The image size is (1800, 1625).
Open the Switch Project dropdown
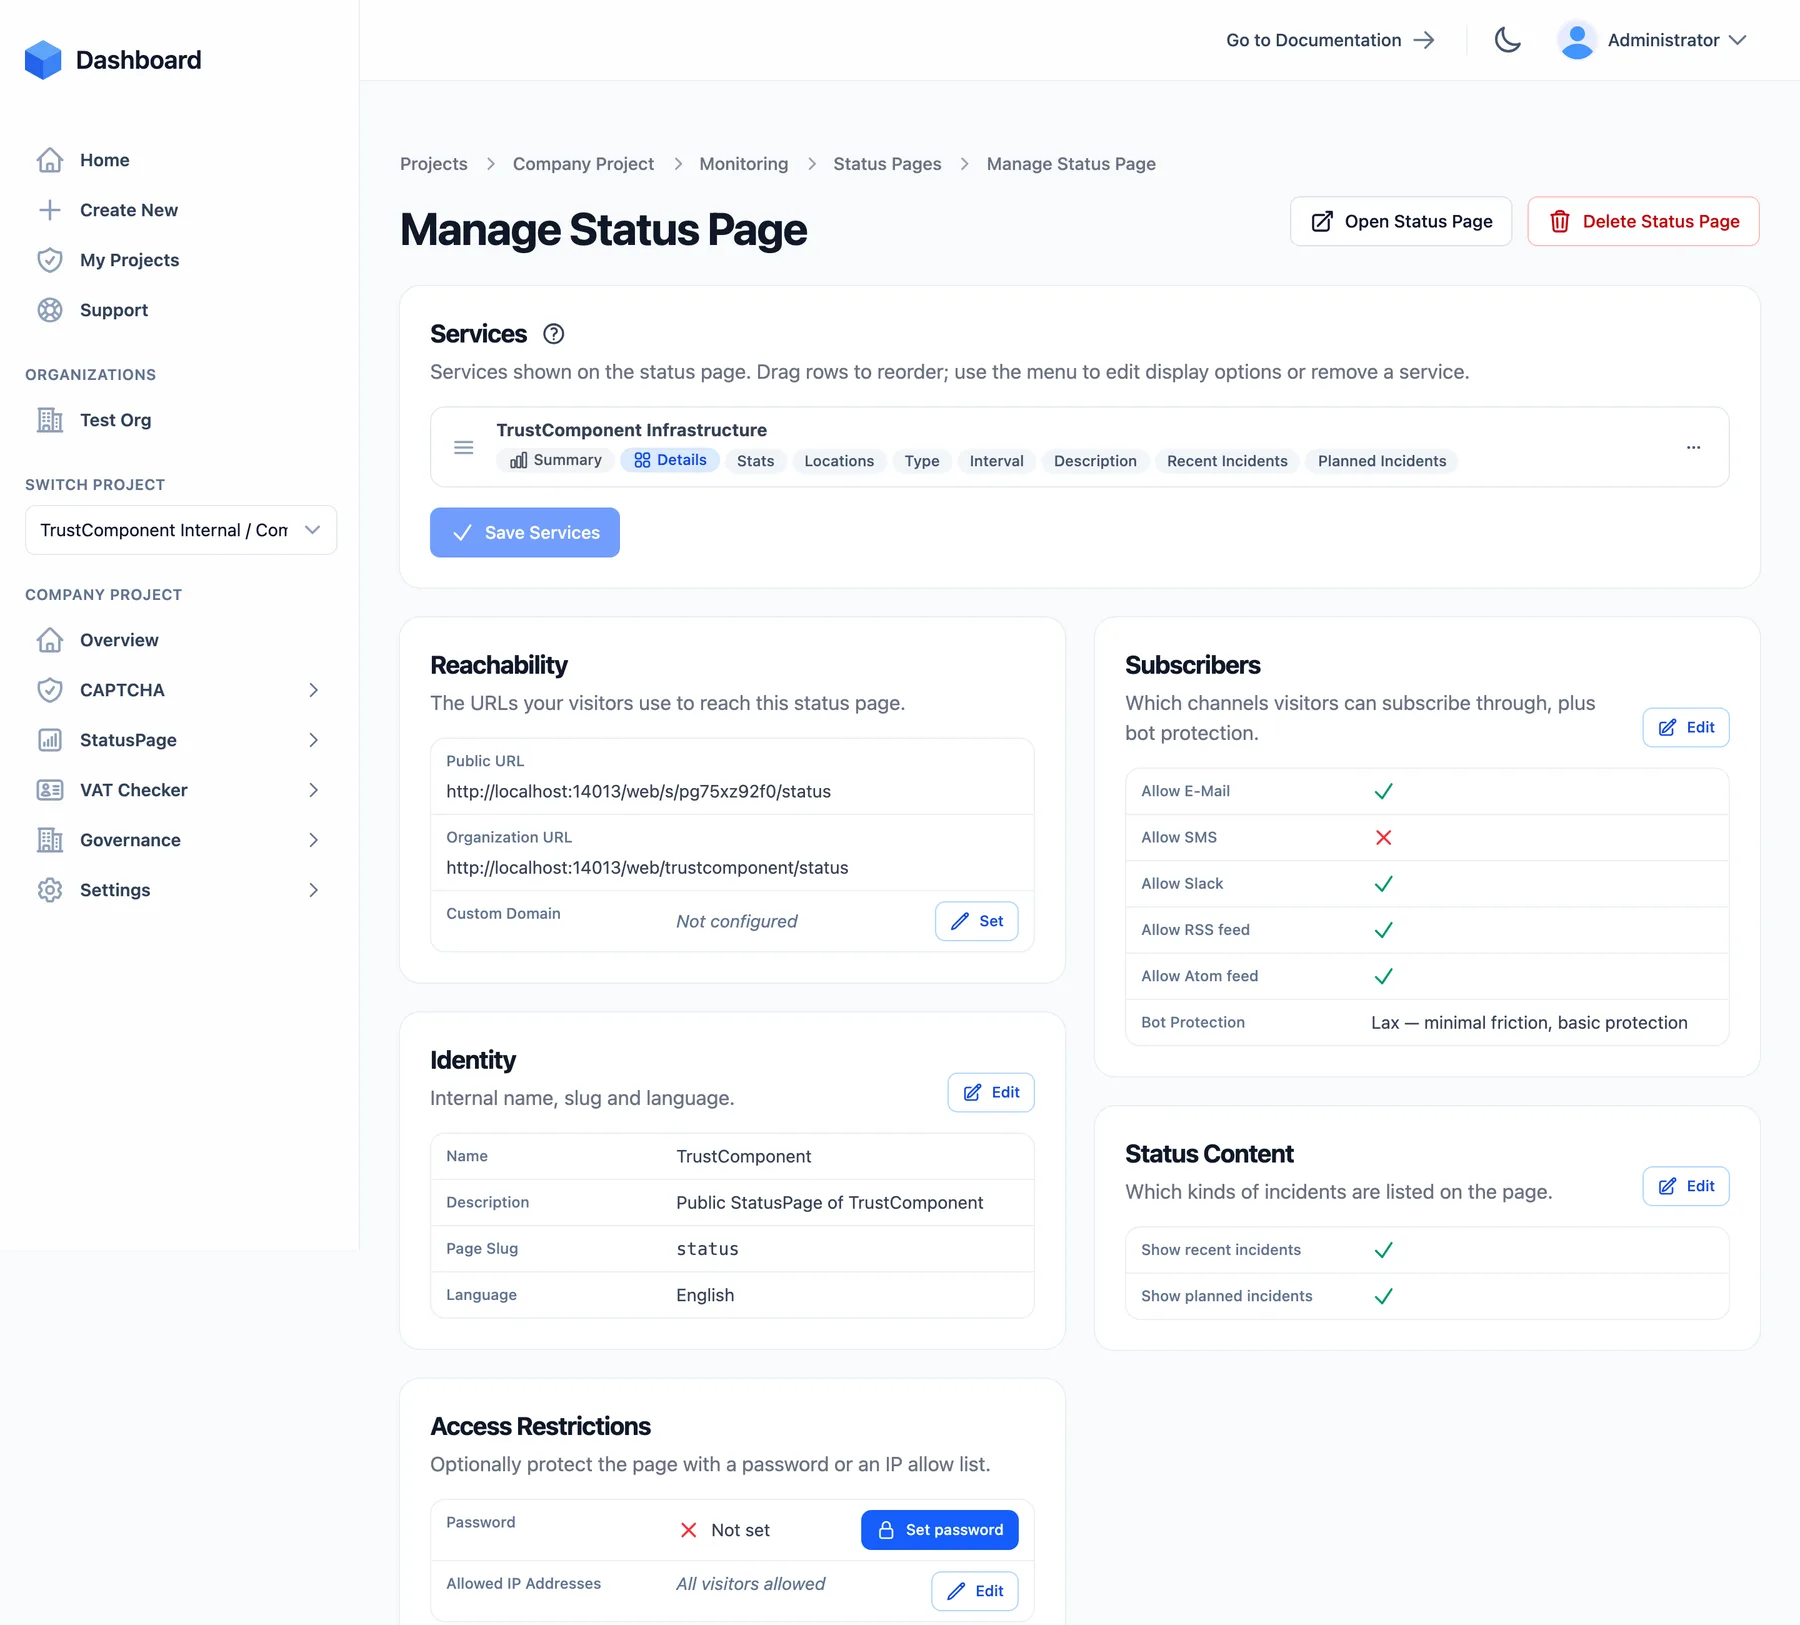tap(181, 530)
